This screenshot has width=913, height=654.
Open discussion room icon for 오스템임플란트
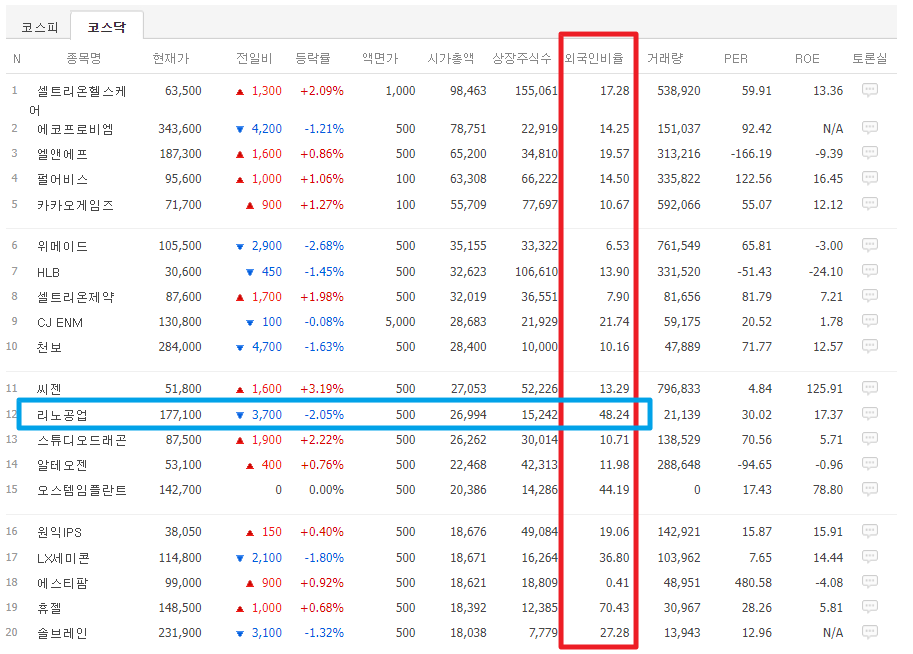coord(869,490)
